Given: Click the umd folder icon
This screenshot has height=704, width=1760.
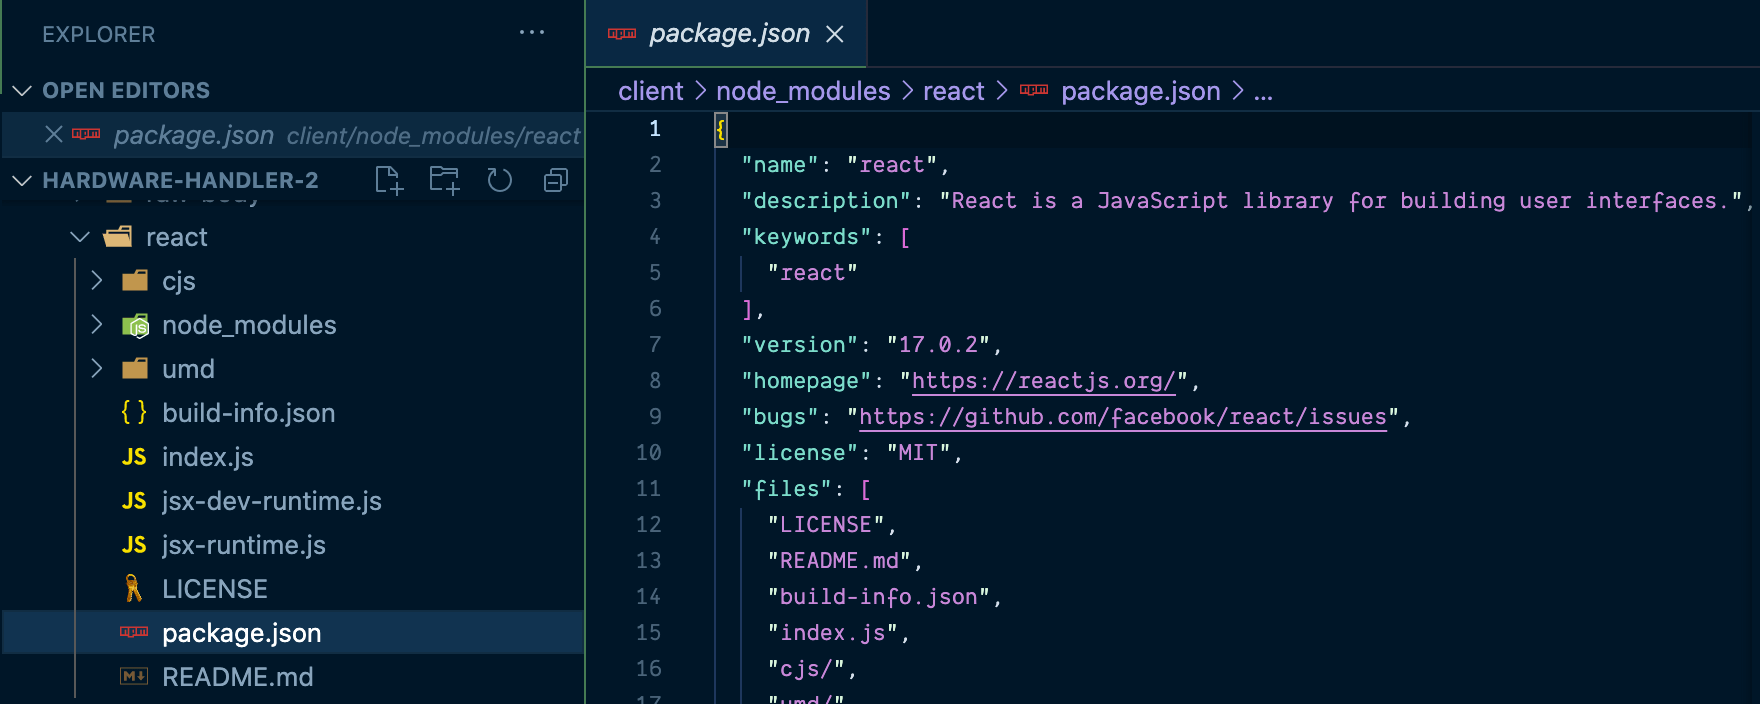Looking at the screenshot, I should pos(135,369).
